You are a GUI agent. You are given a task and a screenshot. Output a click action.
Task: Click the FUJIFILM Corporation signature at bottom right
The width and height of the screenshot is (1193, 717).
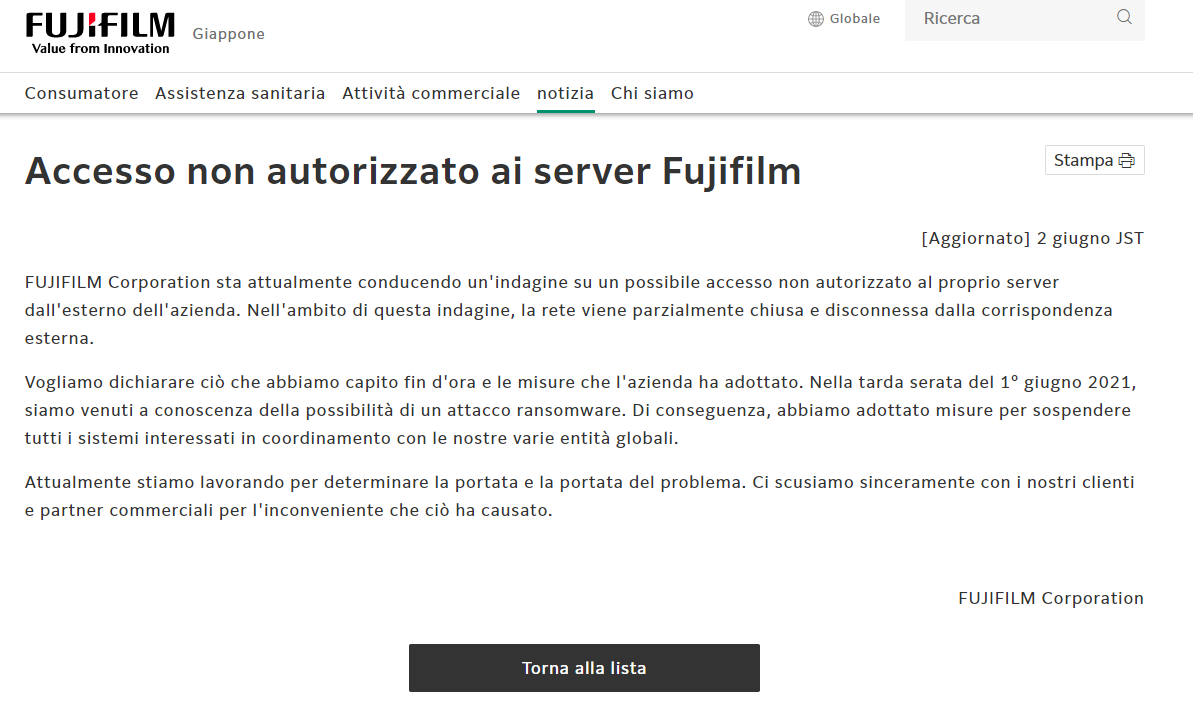coord(1050,598)
